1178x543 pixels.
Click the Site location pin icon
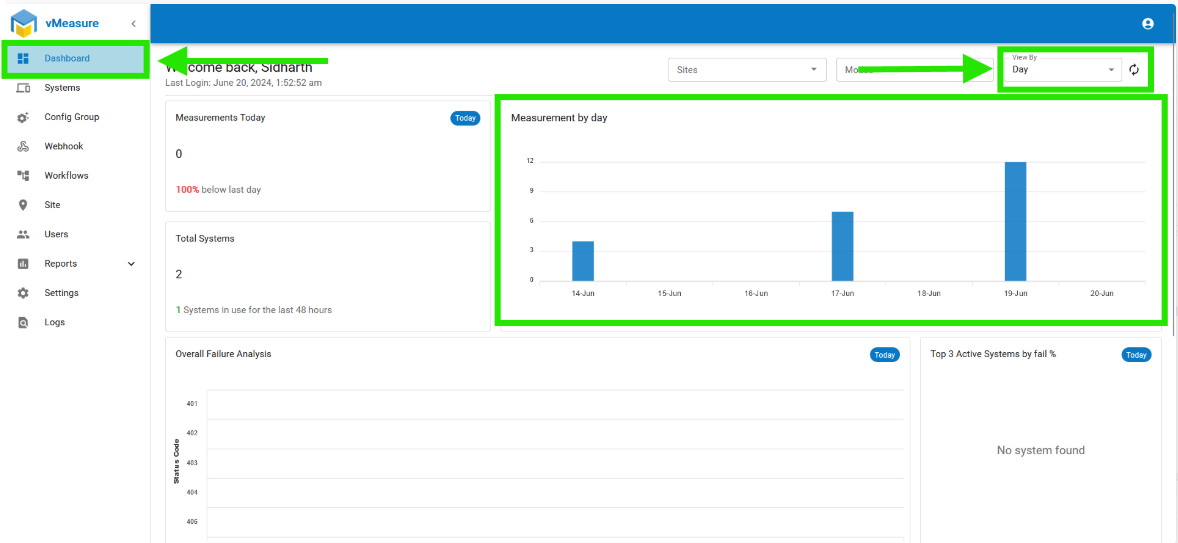(23, 205)
